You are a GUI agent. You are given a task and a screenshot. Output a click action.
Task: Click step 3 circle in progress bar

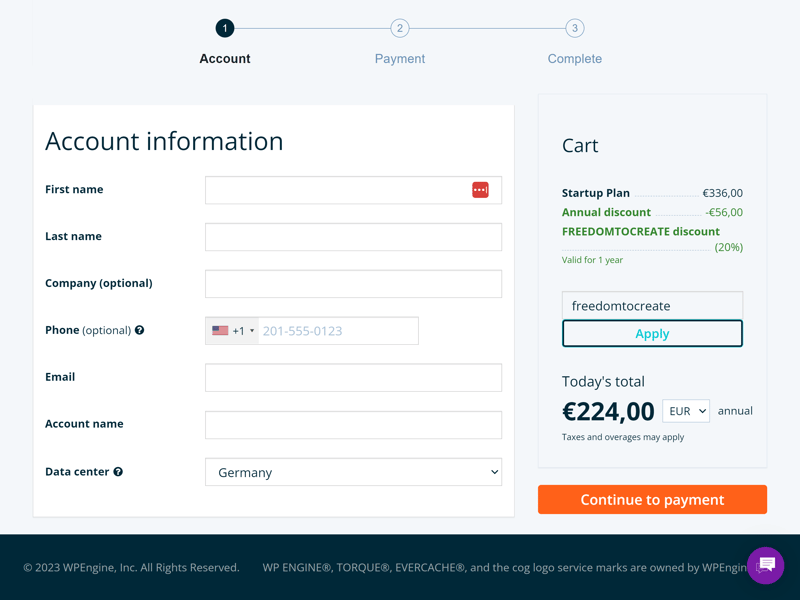(x=574, y=28)
